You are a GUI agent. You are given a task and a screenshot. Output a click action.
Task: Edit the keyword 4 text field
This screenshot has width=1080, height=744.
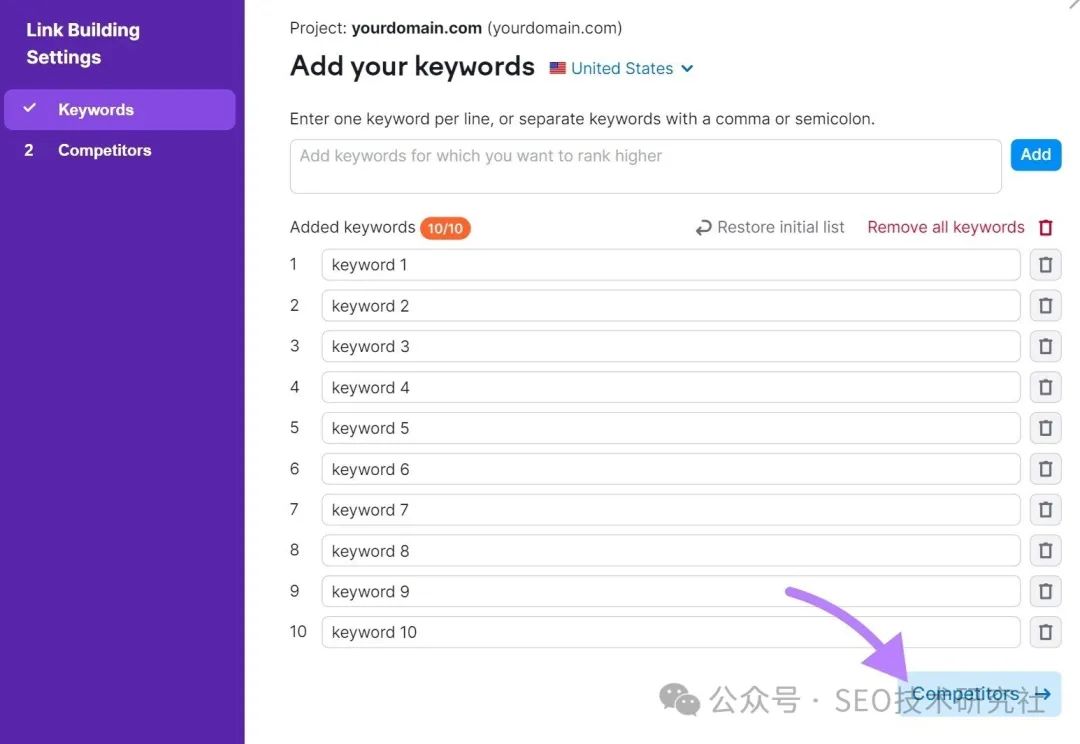pyautogui.click(x=670, y=388)
